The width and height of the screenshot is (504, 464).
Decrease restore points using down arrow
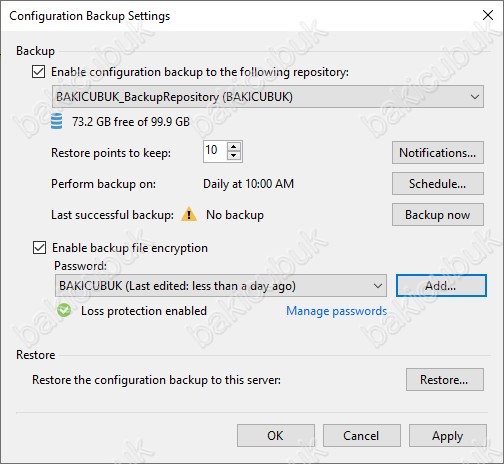(234, 156)
